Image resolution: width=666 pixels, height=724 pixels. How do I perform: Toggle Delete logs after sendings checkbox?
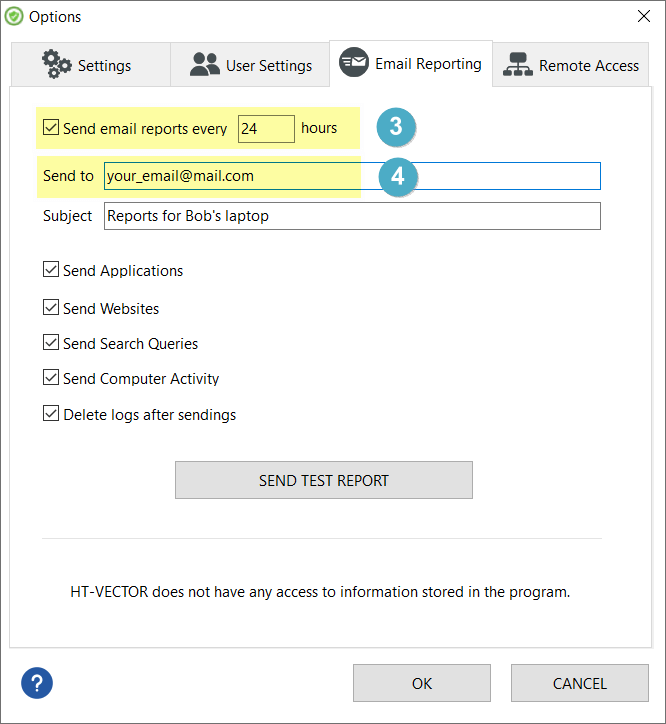click(x=51, y=413)
